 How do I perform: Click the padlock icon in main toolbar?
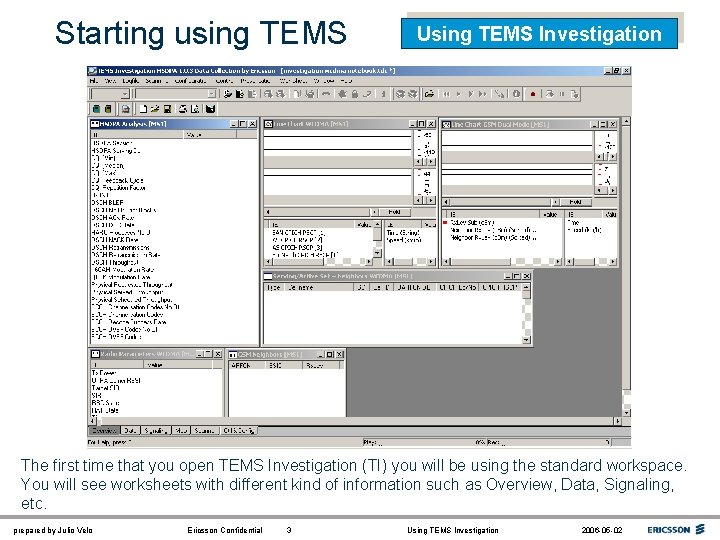pos(354,94)
